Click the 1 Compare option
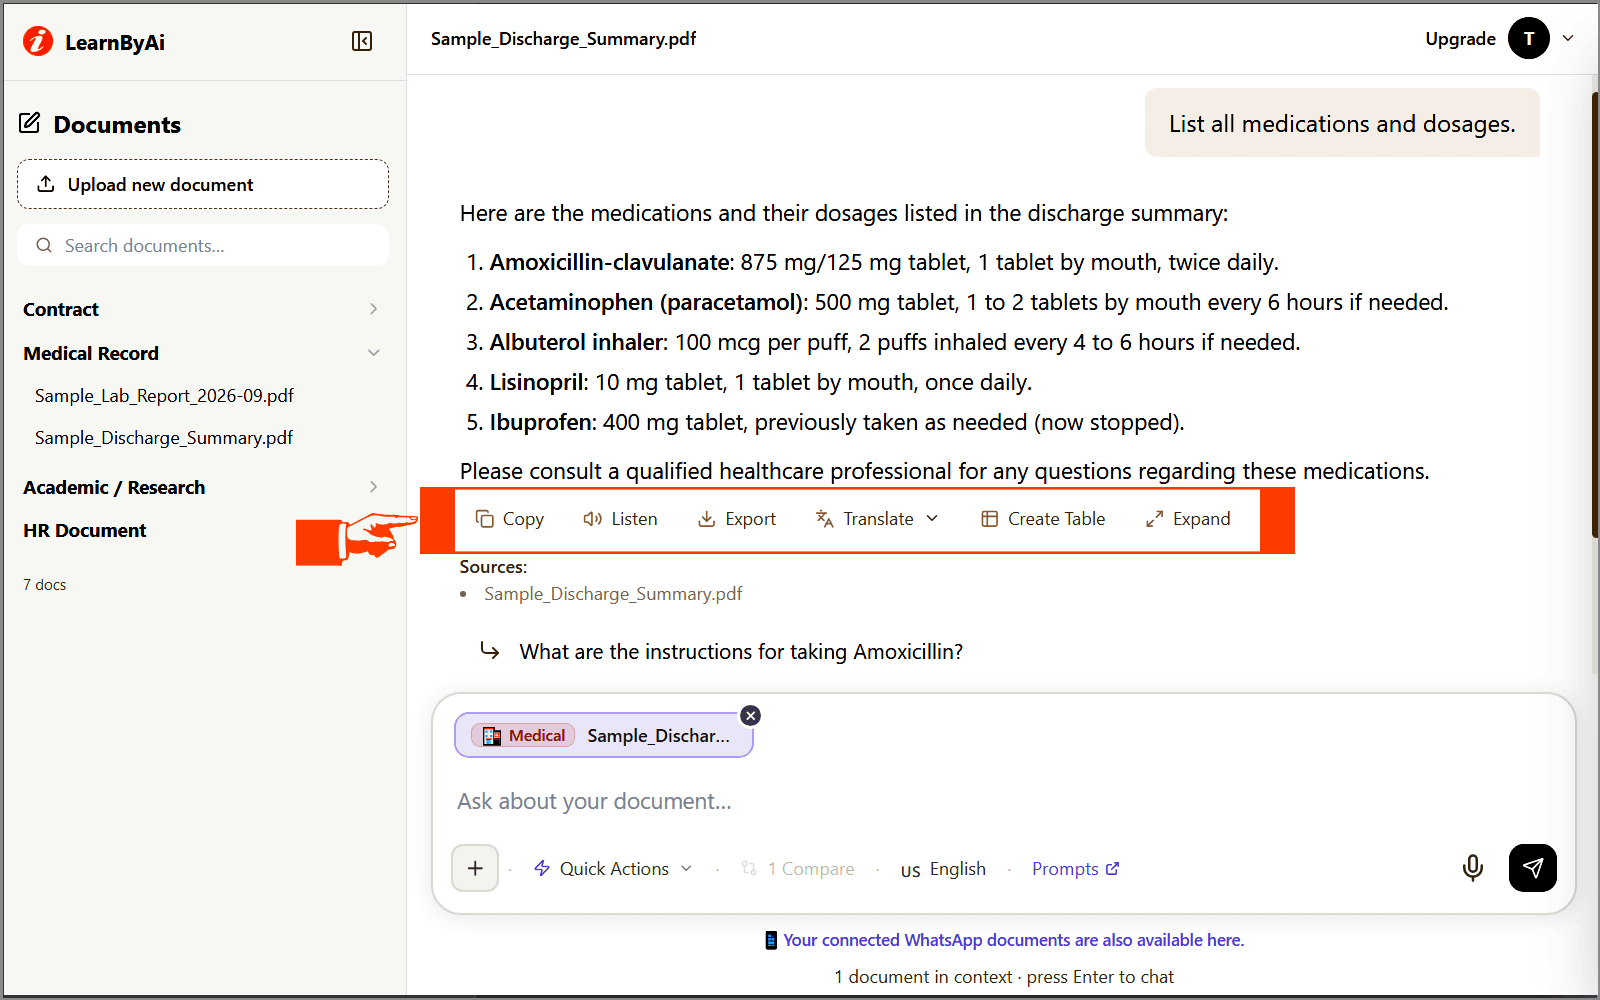This screenshot has width=1600, height=1000. (x=798, y=869)
